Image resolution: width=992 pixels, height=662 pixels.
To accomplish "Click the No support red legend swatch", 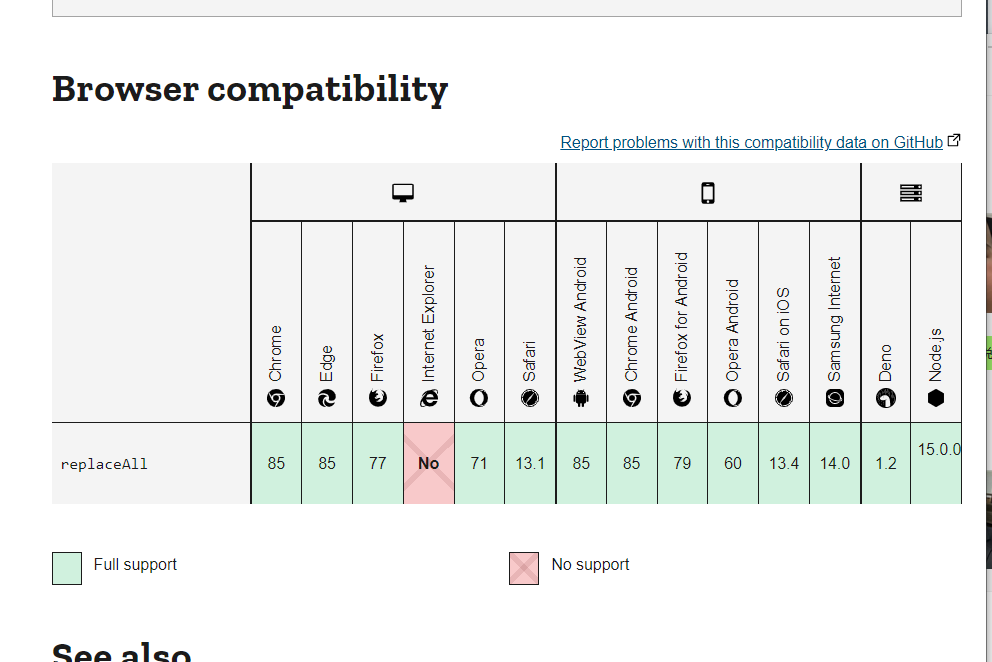I will (x=523, y=566).
